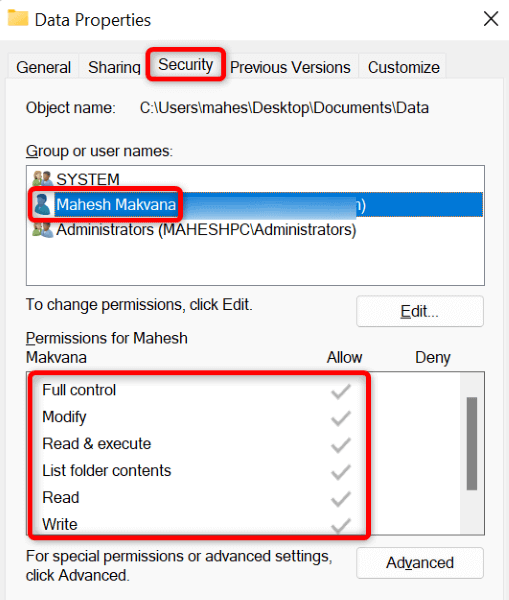Open the Advanced settings button
509x600 pixels.
coord(420,563)
